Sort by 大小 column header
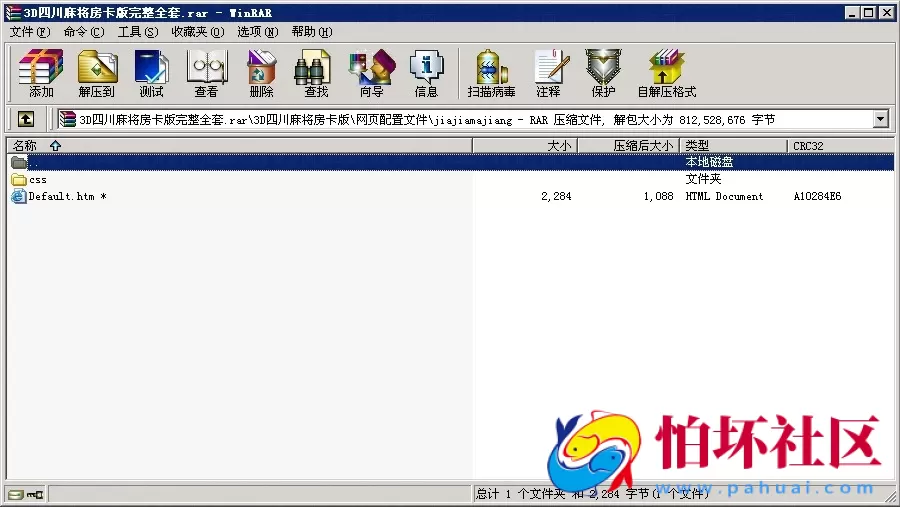This screenshot has width=900, height=507. tap(525, 146)
